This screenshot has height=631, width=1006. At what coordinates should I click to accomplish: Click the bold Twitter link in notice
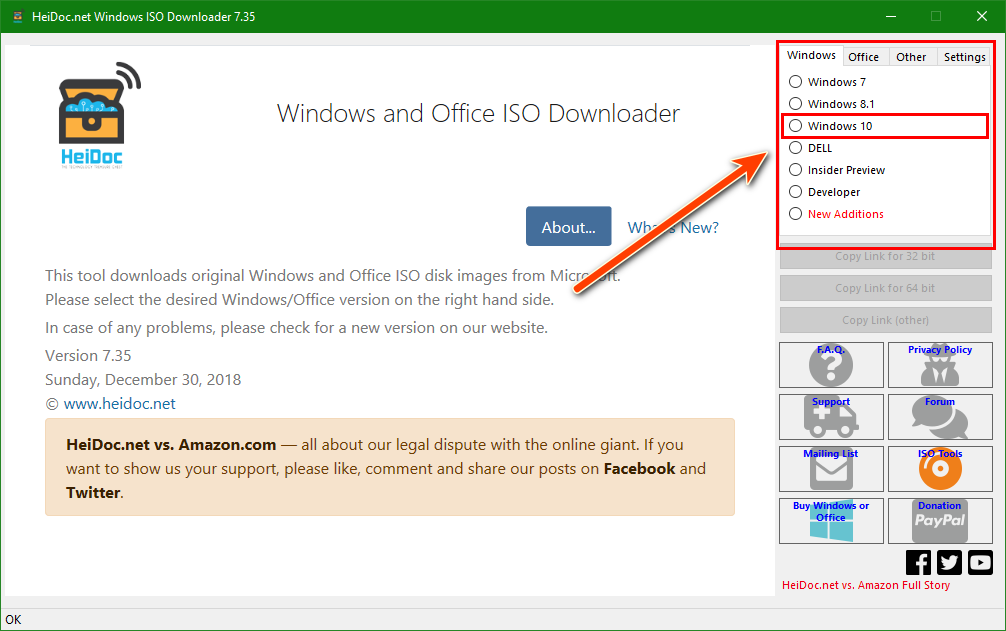coord(94,492)
